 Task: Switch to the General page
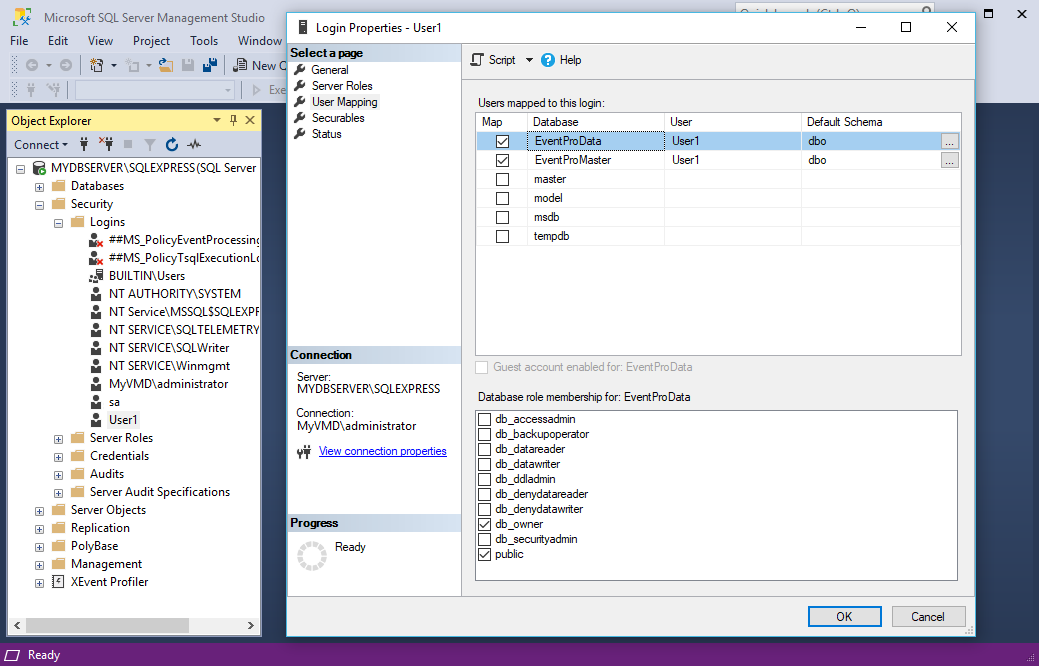330,70
